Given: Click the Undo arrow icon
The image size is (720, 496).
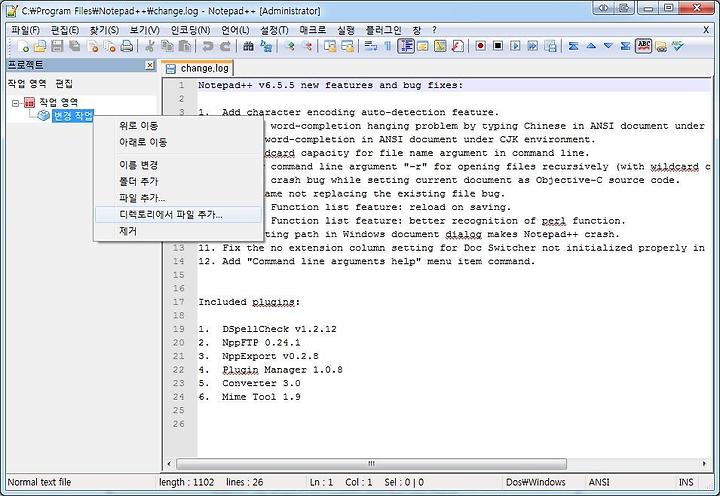Looking at the screenshot, I should (208, 46).
